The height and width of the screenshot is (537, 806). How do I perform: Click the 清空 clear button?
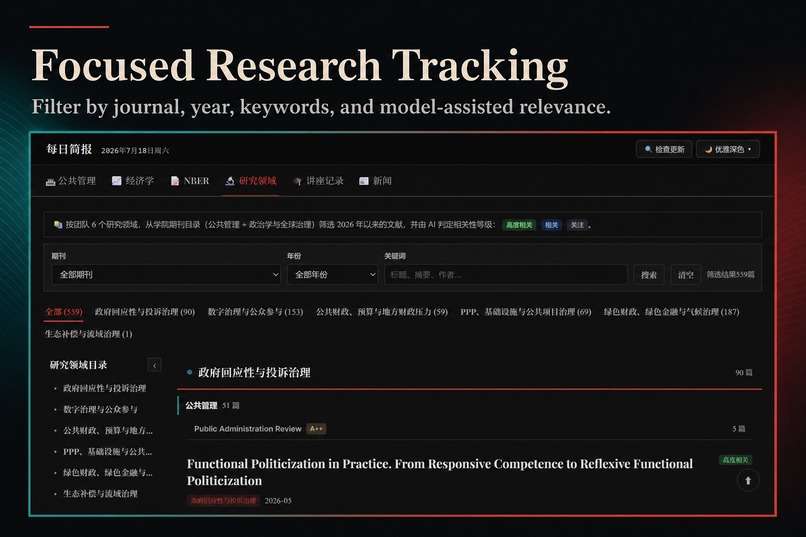point(686,275)
